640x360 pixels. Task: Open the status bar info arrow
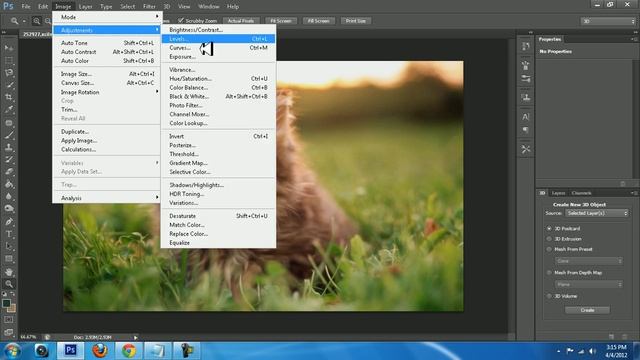tap(136, 338)
